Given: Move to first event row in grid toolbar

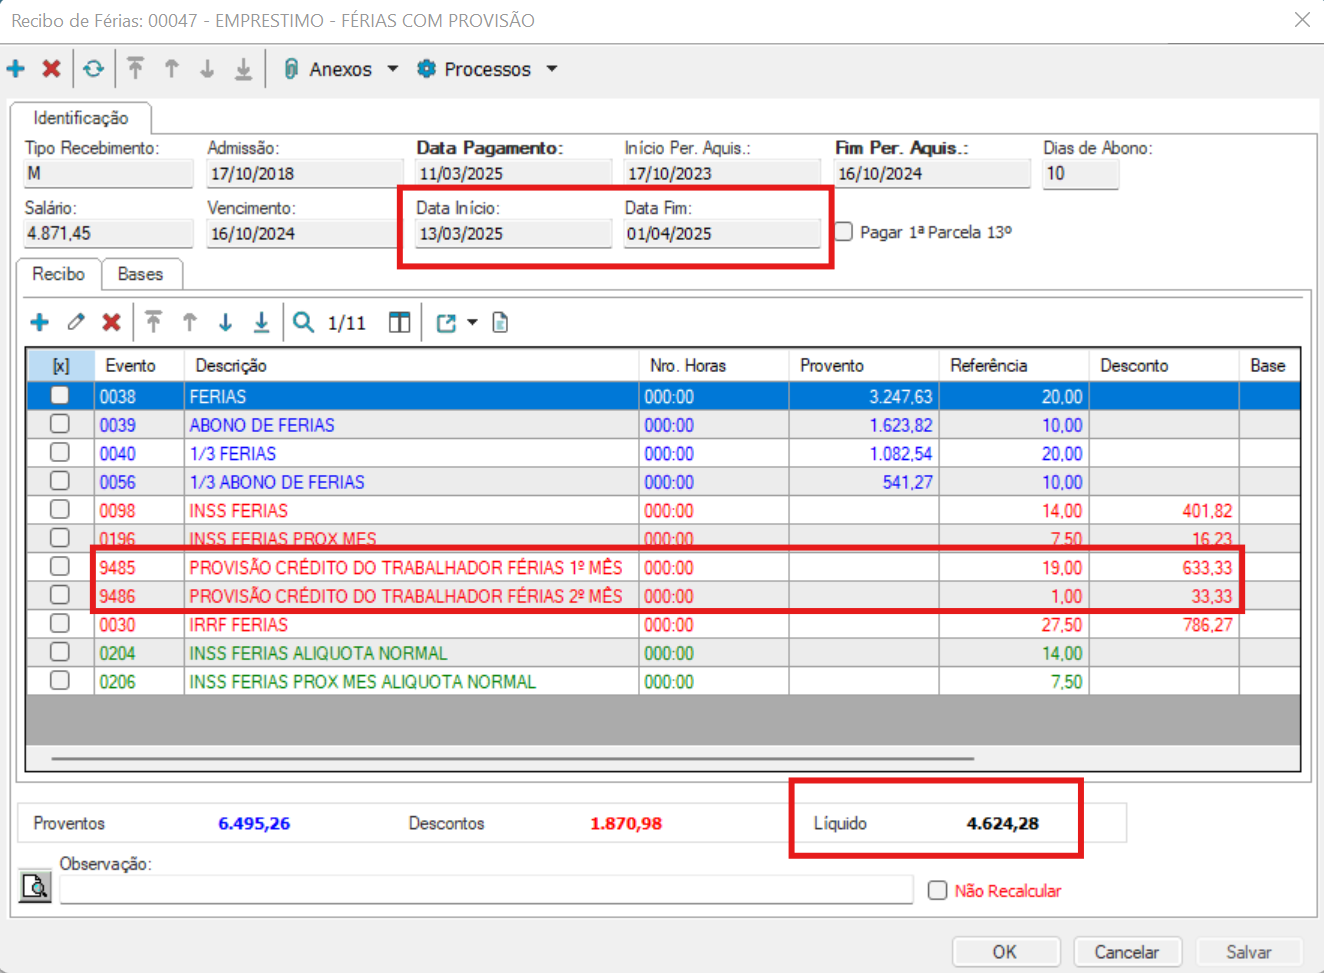Looking at the screenshot, I should [x=153, y=322].
